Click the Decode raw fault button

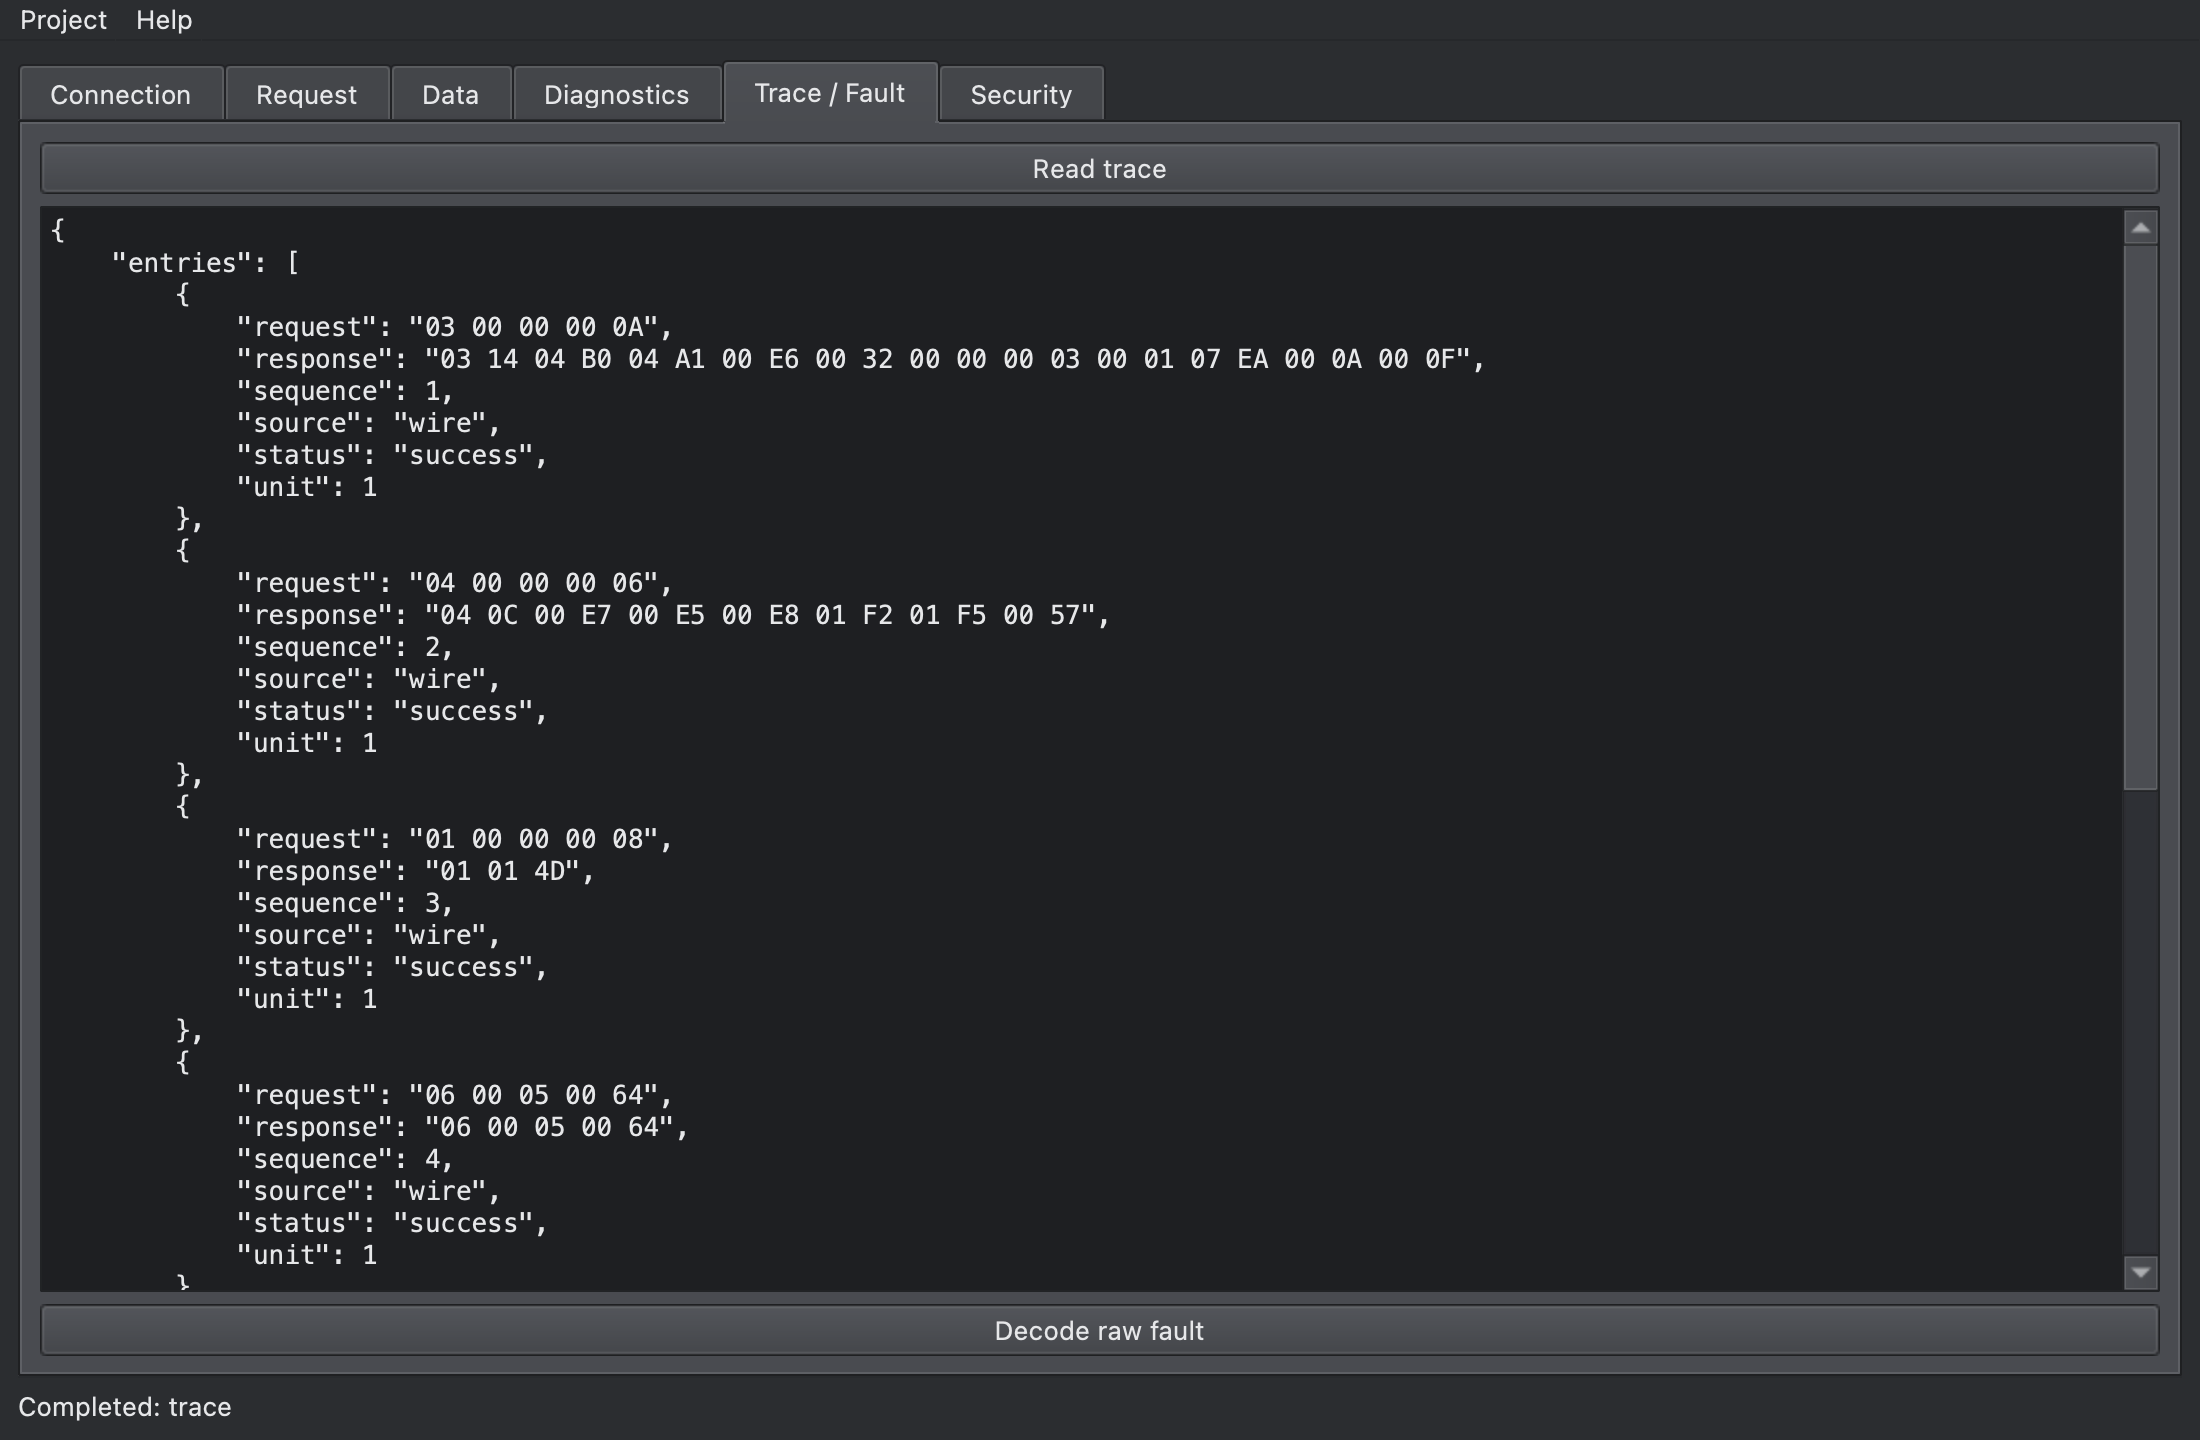1100,1331
